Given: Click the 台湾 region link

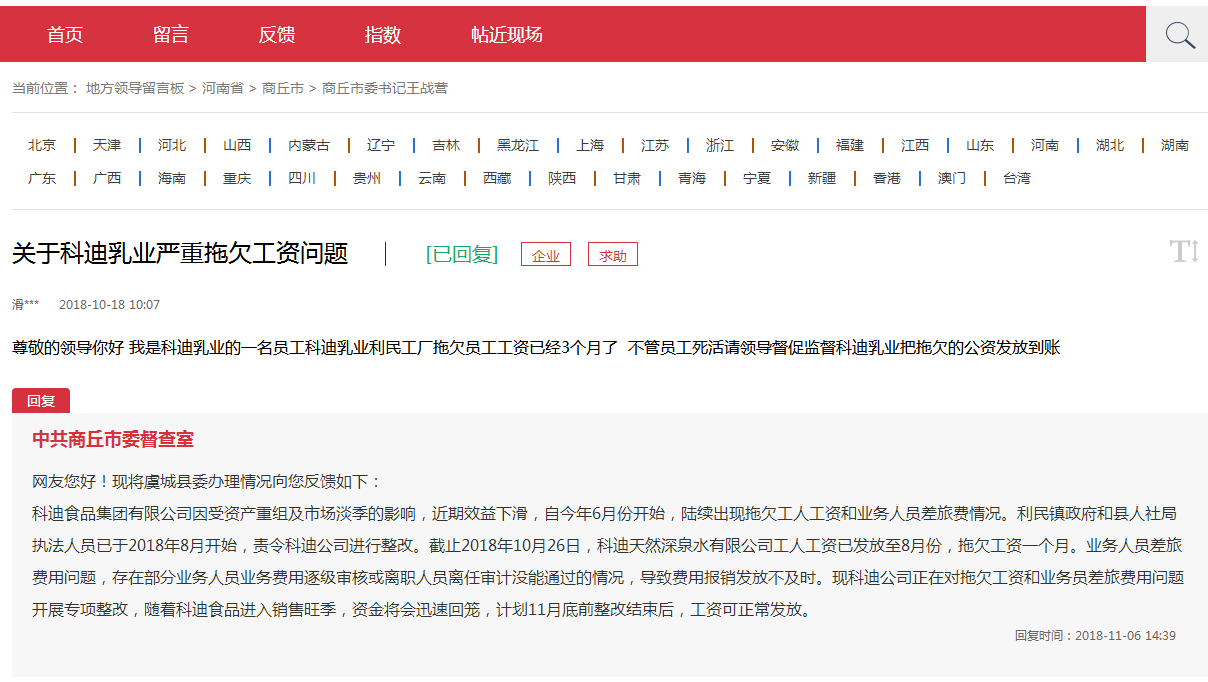Looking at the screenshot, I should tap(1016, 178).
